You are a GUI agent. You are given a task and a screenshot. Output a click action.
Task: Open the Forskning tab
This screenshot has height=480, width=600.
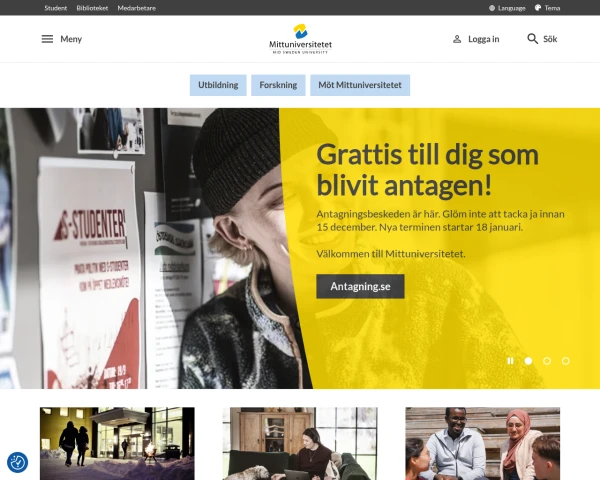click(278, 85)
